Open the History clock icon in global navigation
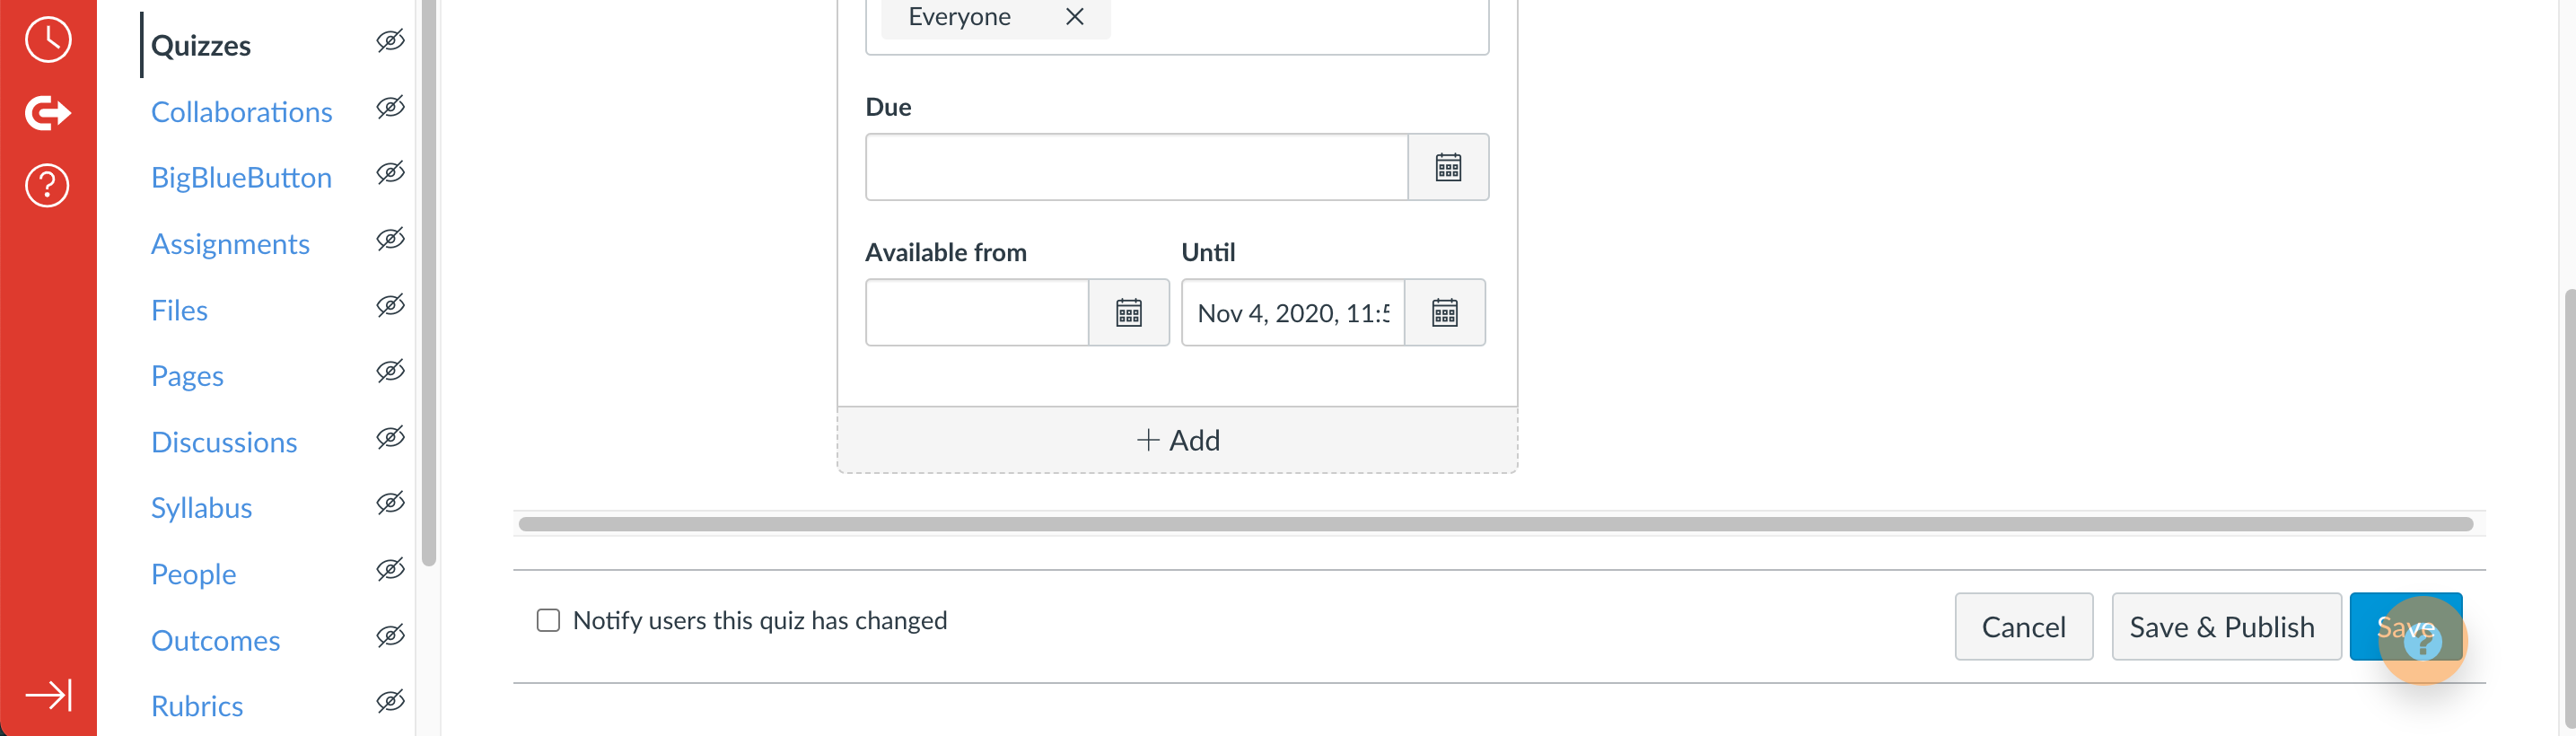Viewport: 2576px width, 736px height. [x=48, y=40]
